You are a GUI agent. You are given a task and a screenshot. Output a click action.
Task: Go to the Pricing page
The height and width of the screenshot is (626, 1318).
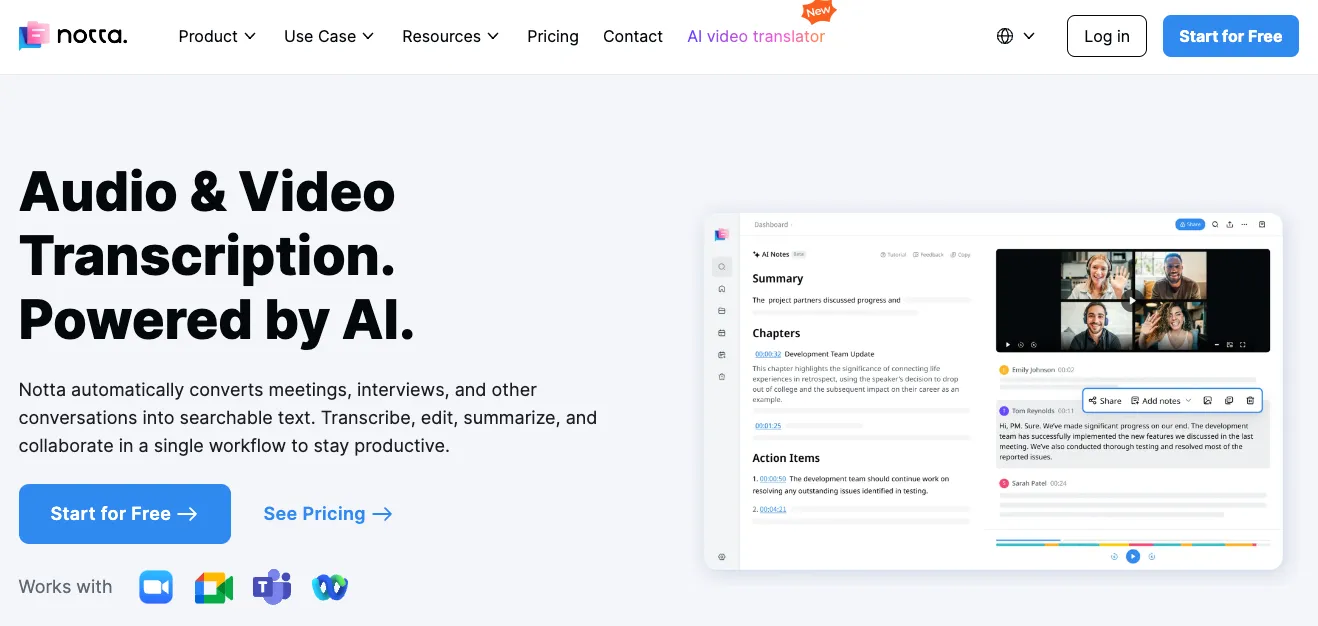[x=553, y=36]
